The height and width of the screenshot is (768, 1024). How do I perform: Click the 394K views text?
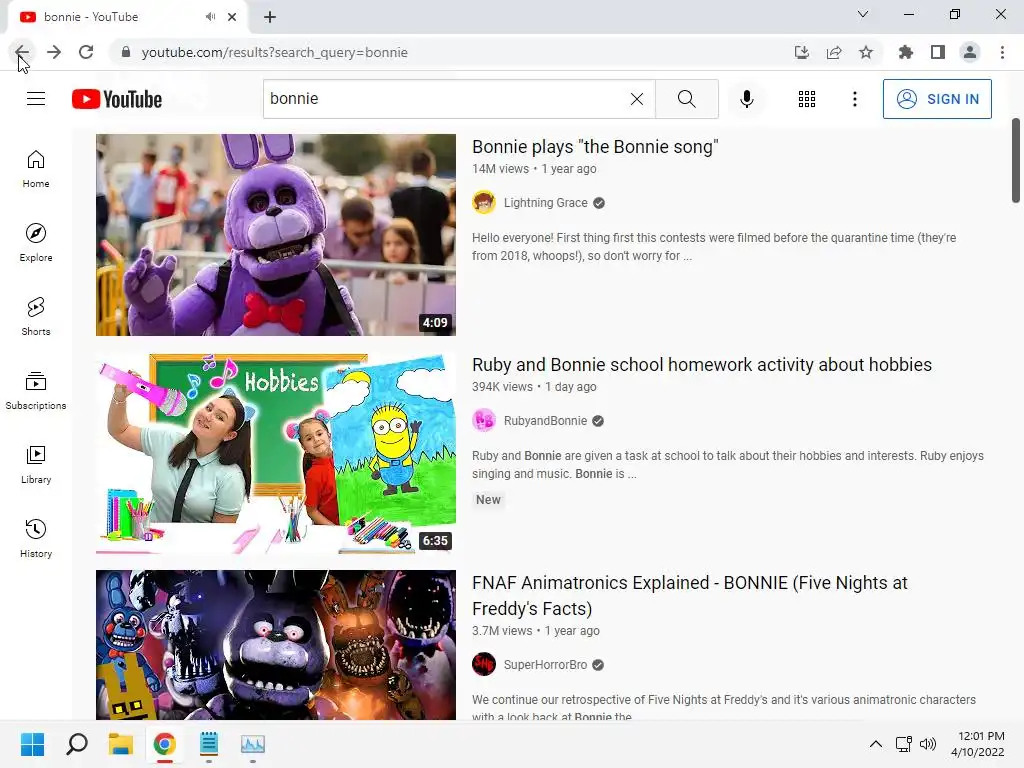pos(502,387)
